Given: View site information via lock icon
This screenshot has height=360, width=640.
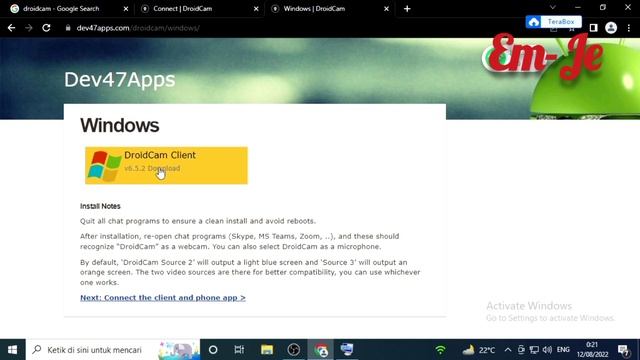Looking at the screenshot, I should (68, 28).
